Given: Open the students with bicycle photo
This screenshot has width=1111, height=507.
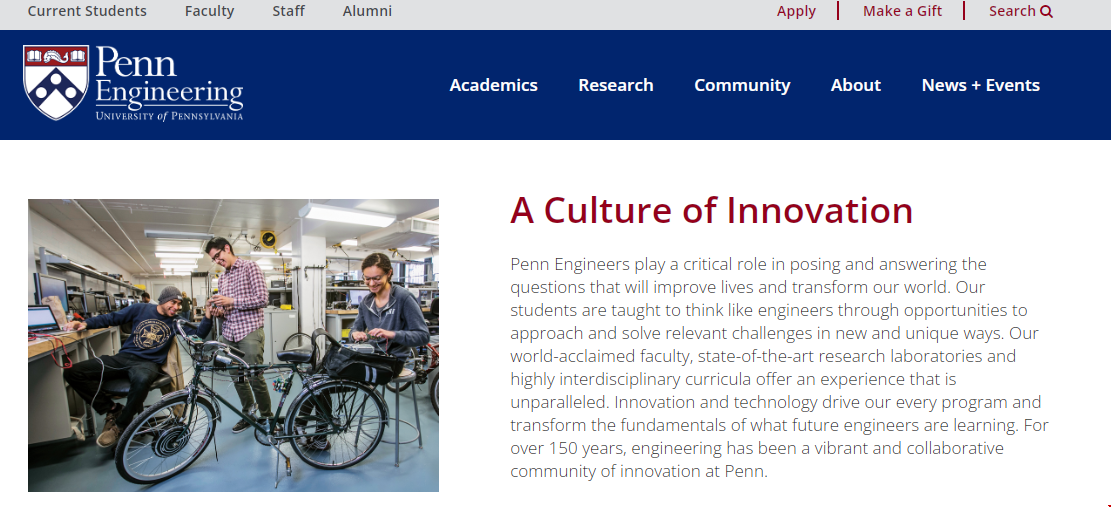Looking at the screenshot, I should pyautogui.click(x=233, y=345).
